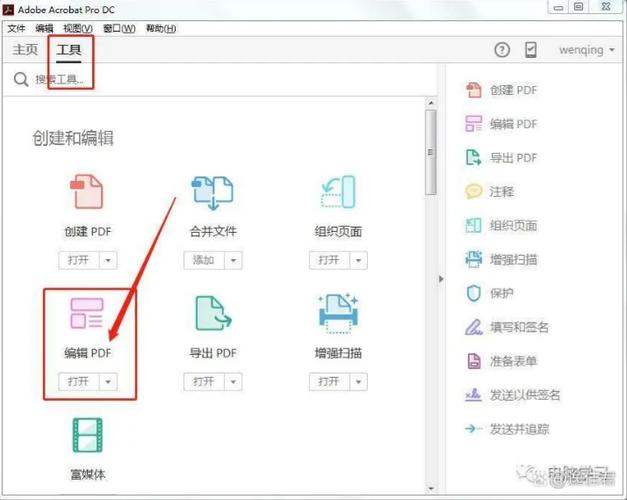Expand dropdown arrow beside 编辑 PDF 打开

[108, 382]
